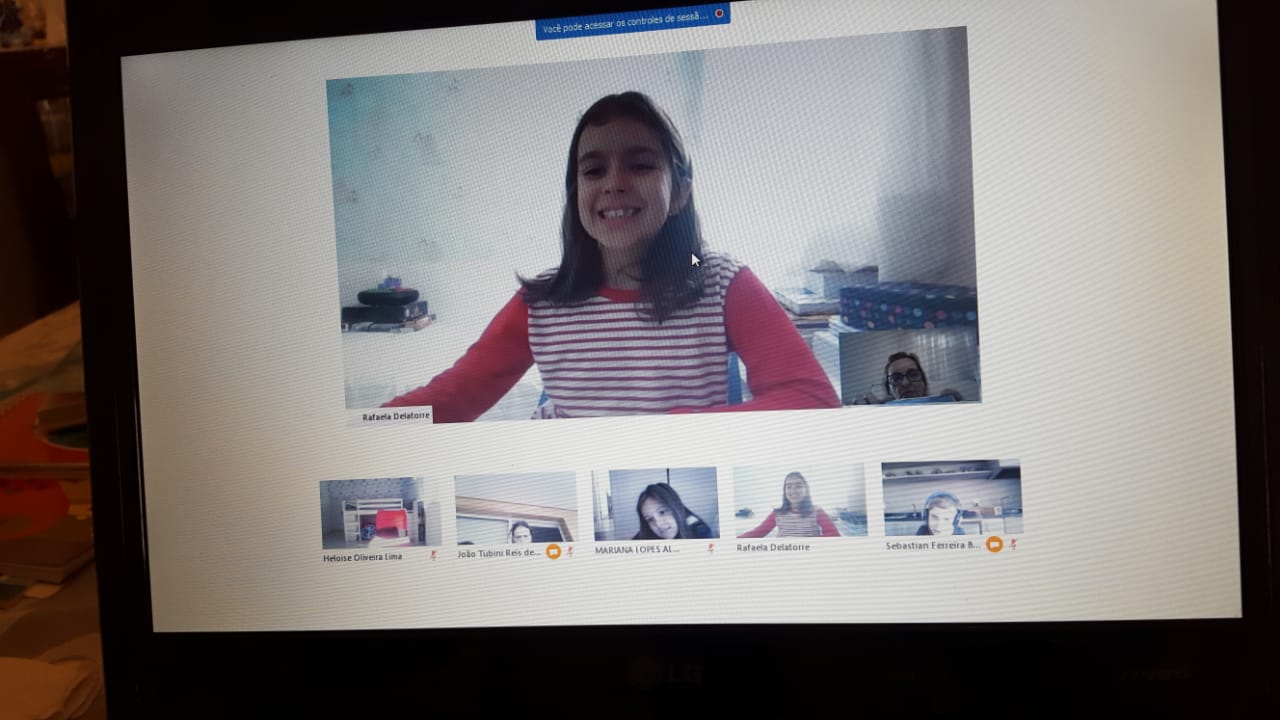
Task: Click the name text Sebastian Ferreira B...
Action: coord(933,545)
